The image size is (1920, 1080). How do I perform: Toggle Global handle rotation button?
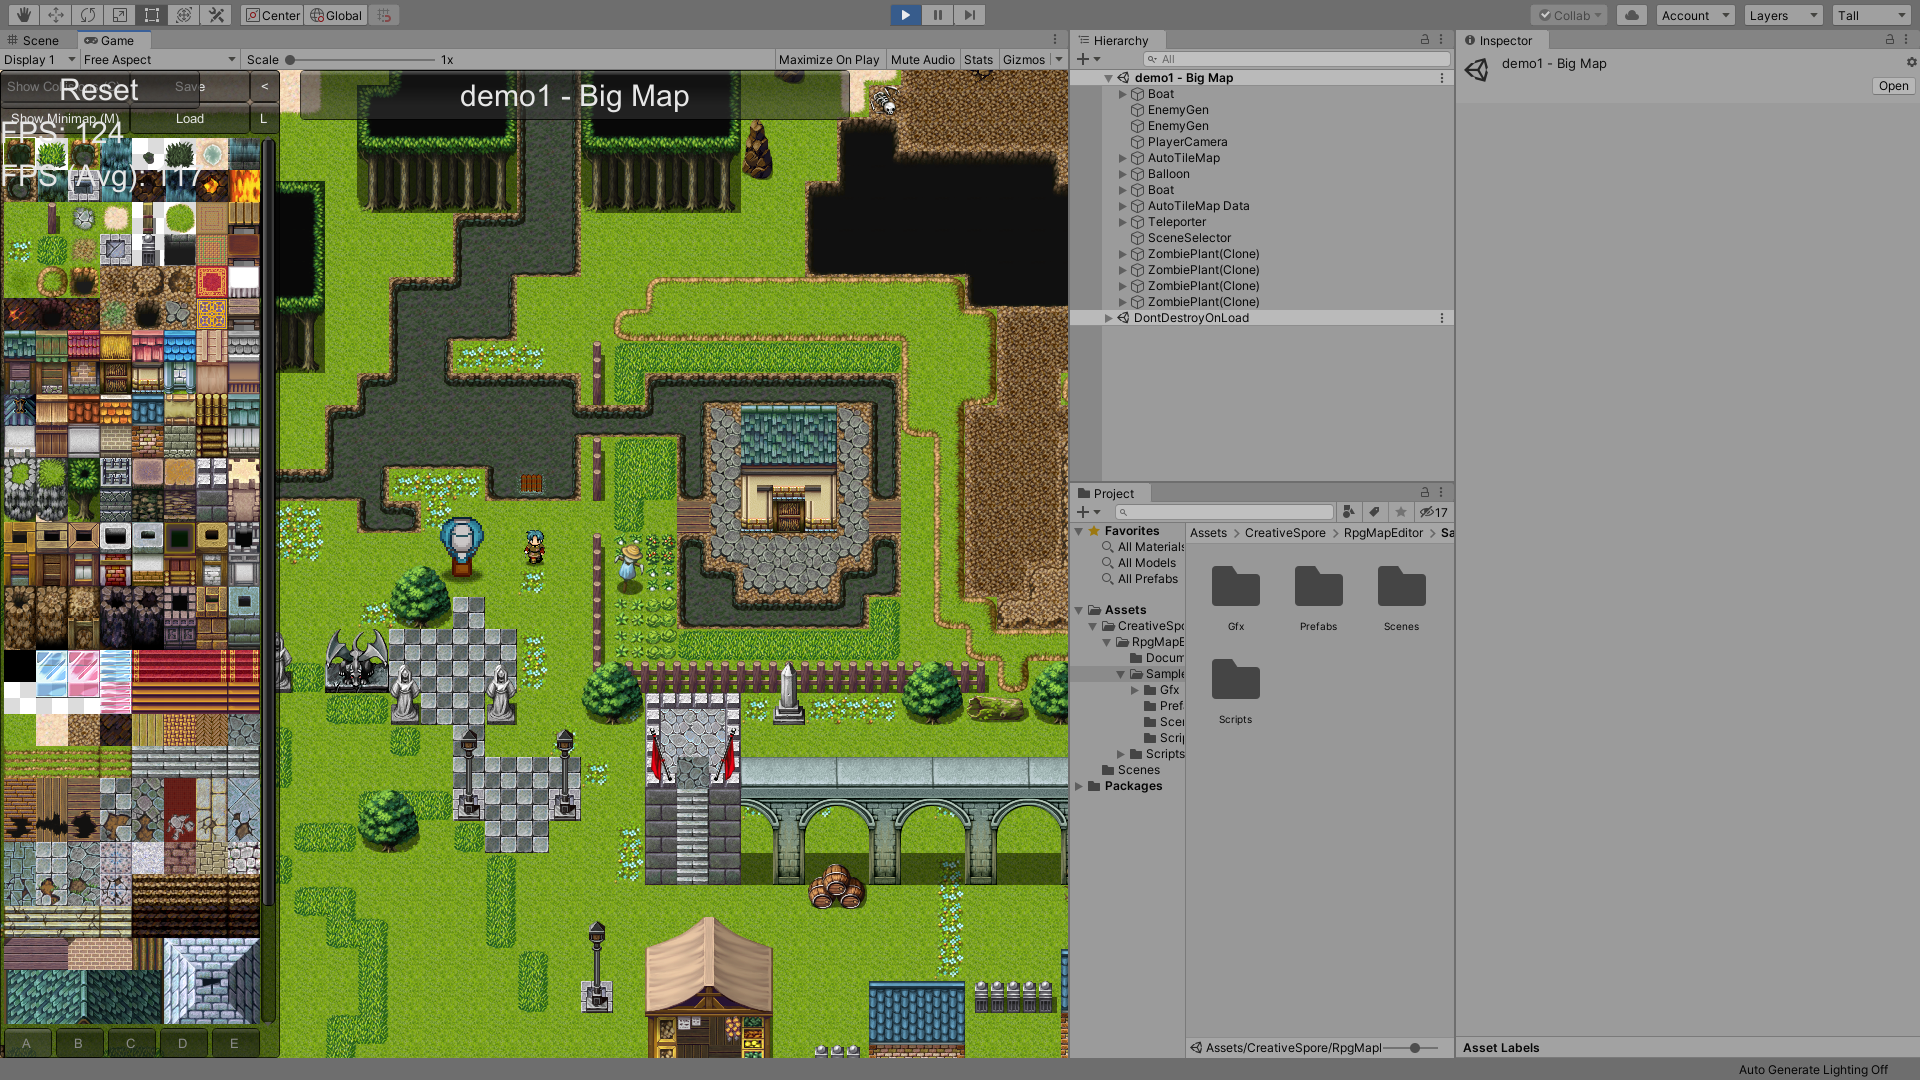[336, 15]
